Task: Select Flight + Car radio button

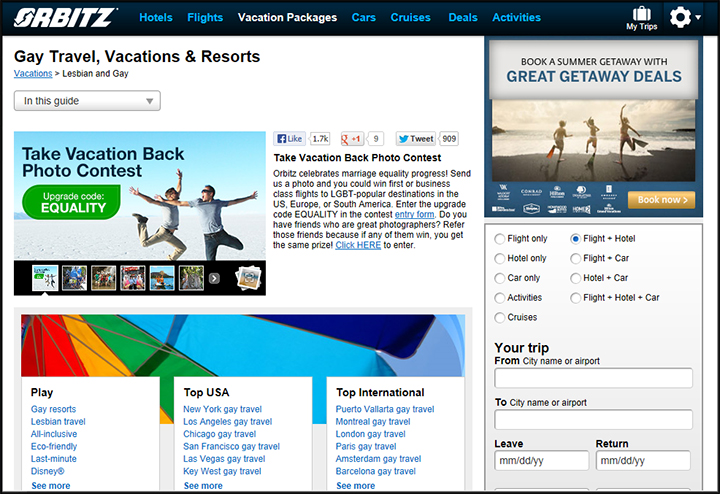Action: pyautogui.click(x=575, y=259)
